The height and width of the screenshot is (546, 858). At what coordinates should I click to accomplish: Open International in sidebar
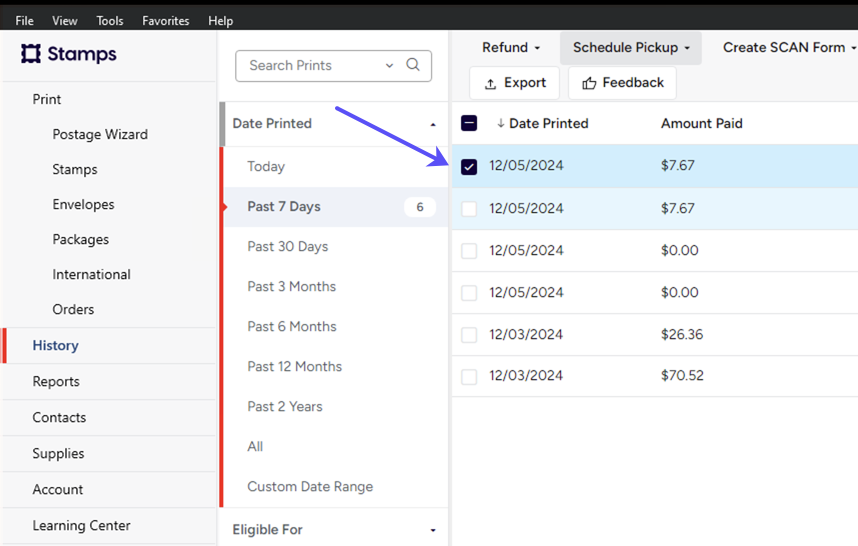pyautogui.click(x=91, y=275)
